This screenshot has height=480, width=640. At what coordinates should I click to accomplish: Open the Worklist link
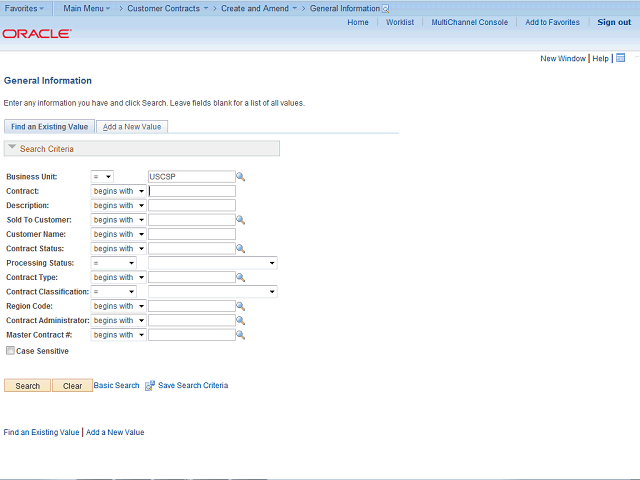(400, 22)
